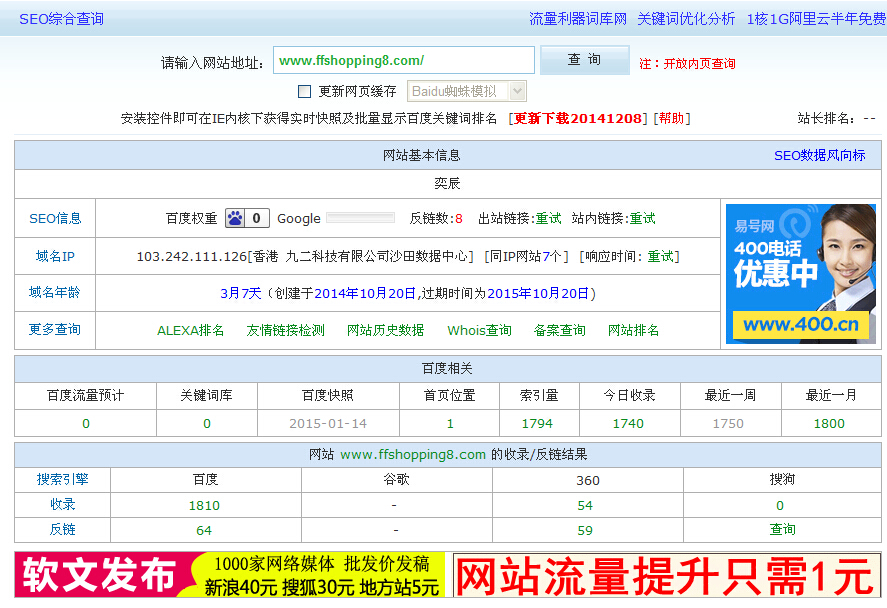Click 2014年10月20日 creation date
This screenshot has height=608, width=887.
365,294
